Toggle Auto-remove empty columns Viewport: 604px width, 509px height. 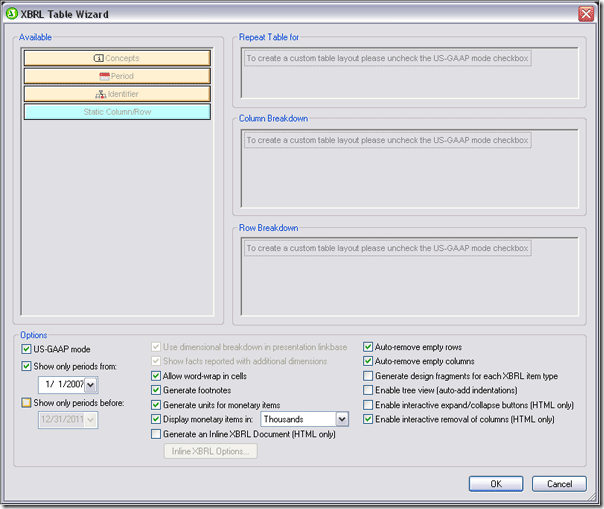(x=368, y=361)
